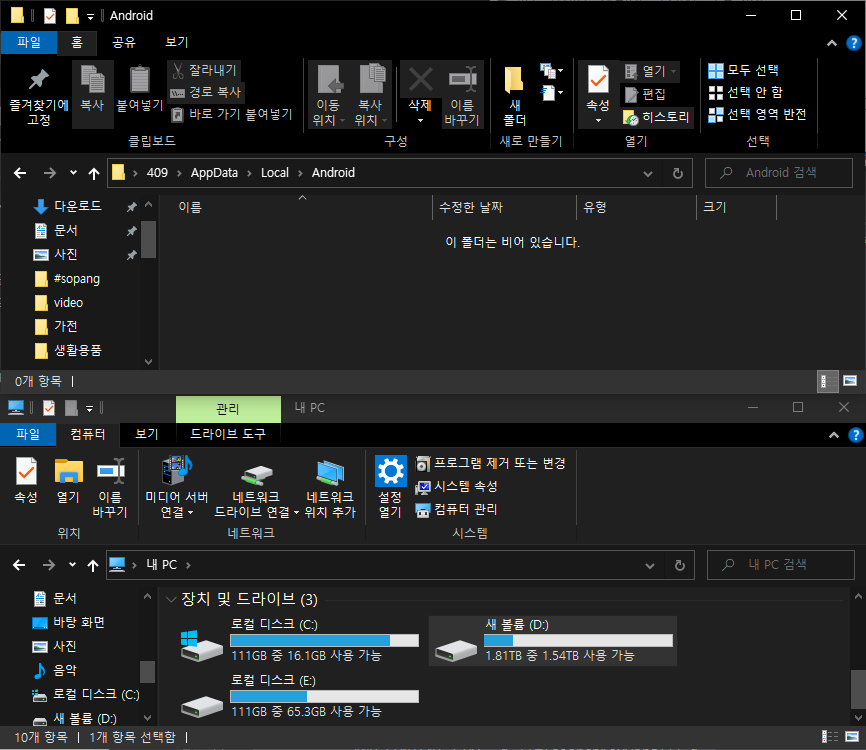
Task: Go up one folder level in Android window
Action: tap(94, 173)
